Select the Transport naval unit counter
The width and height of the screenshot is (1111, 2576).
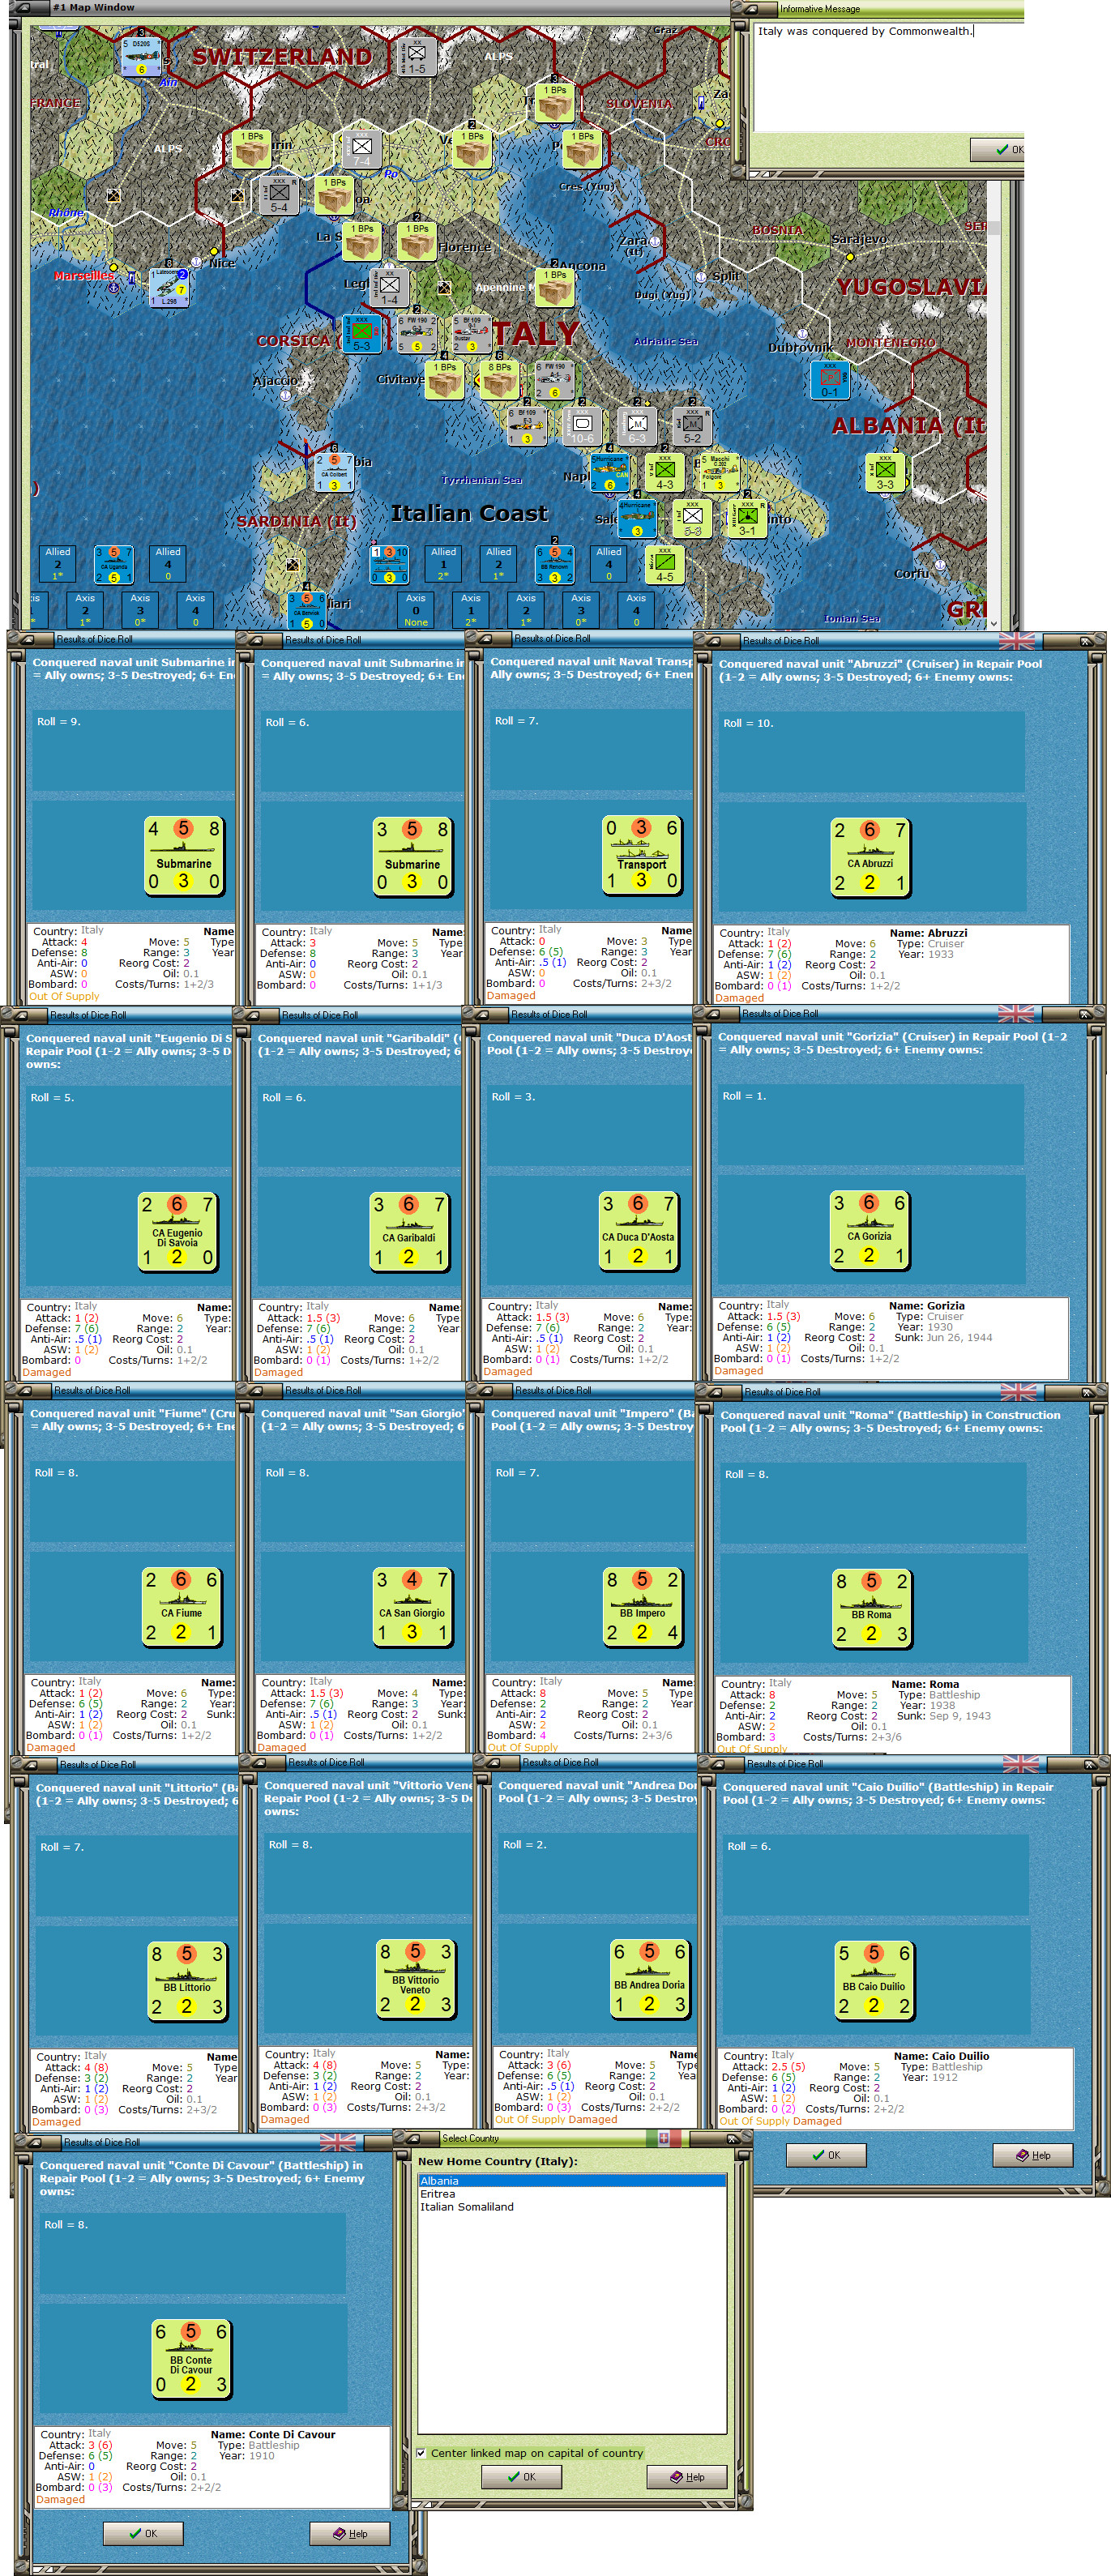[x=641, y=854]
